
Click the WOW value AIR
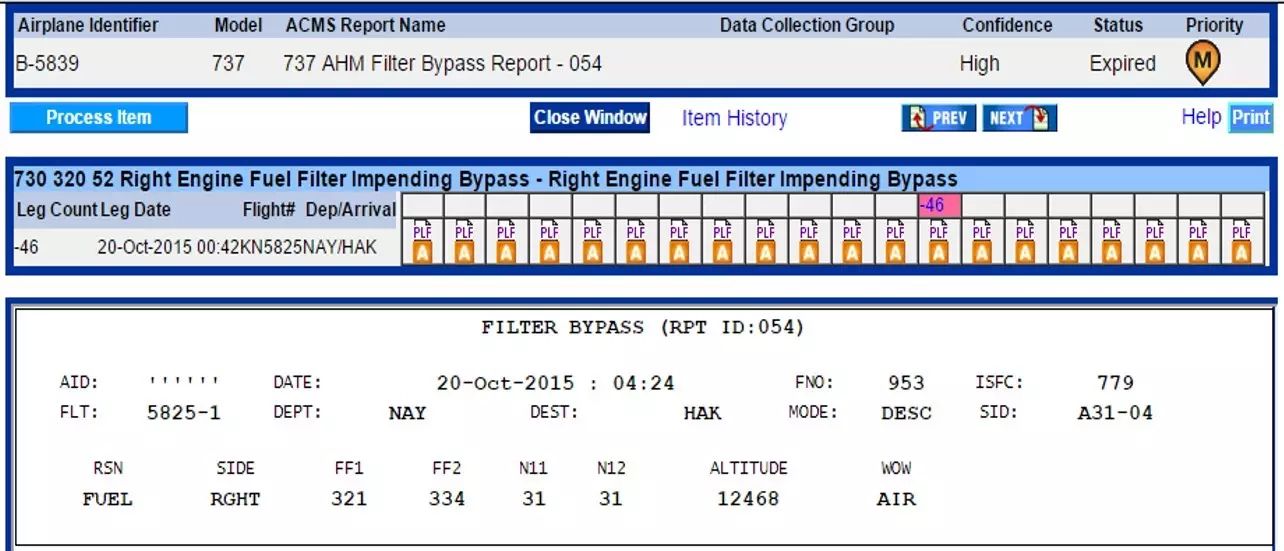click(x=896, y=499)
